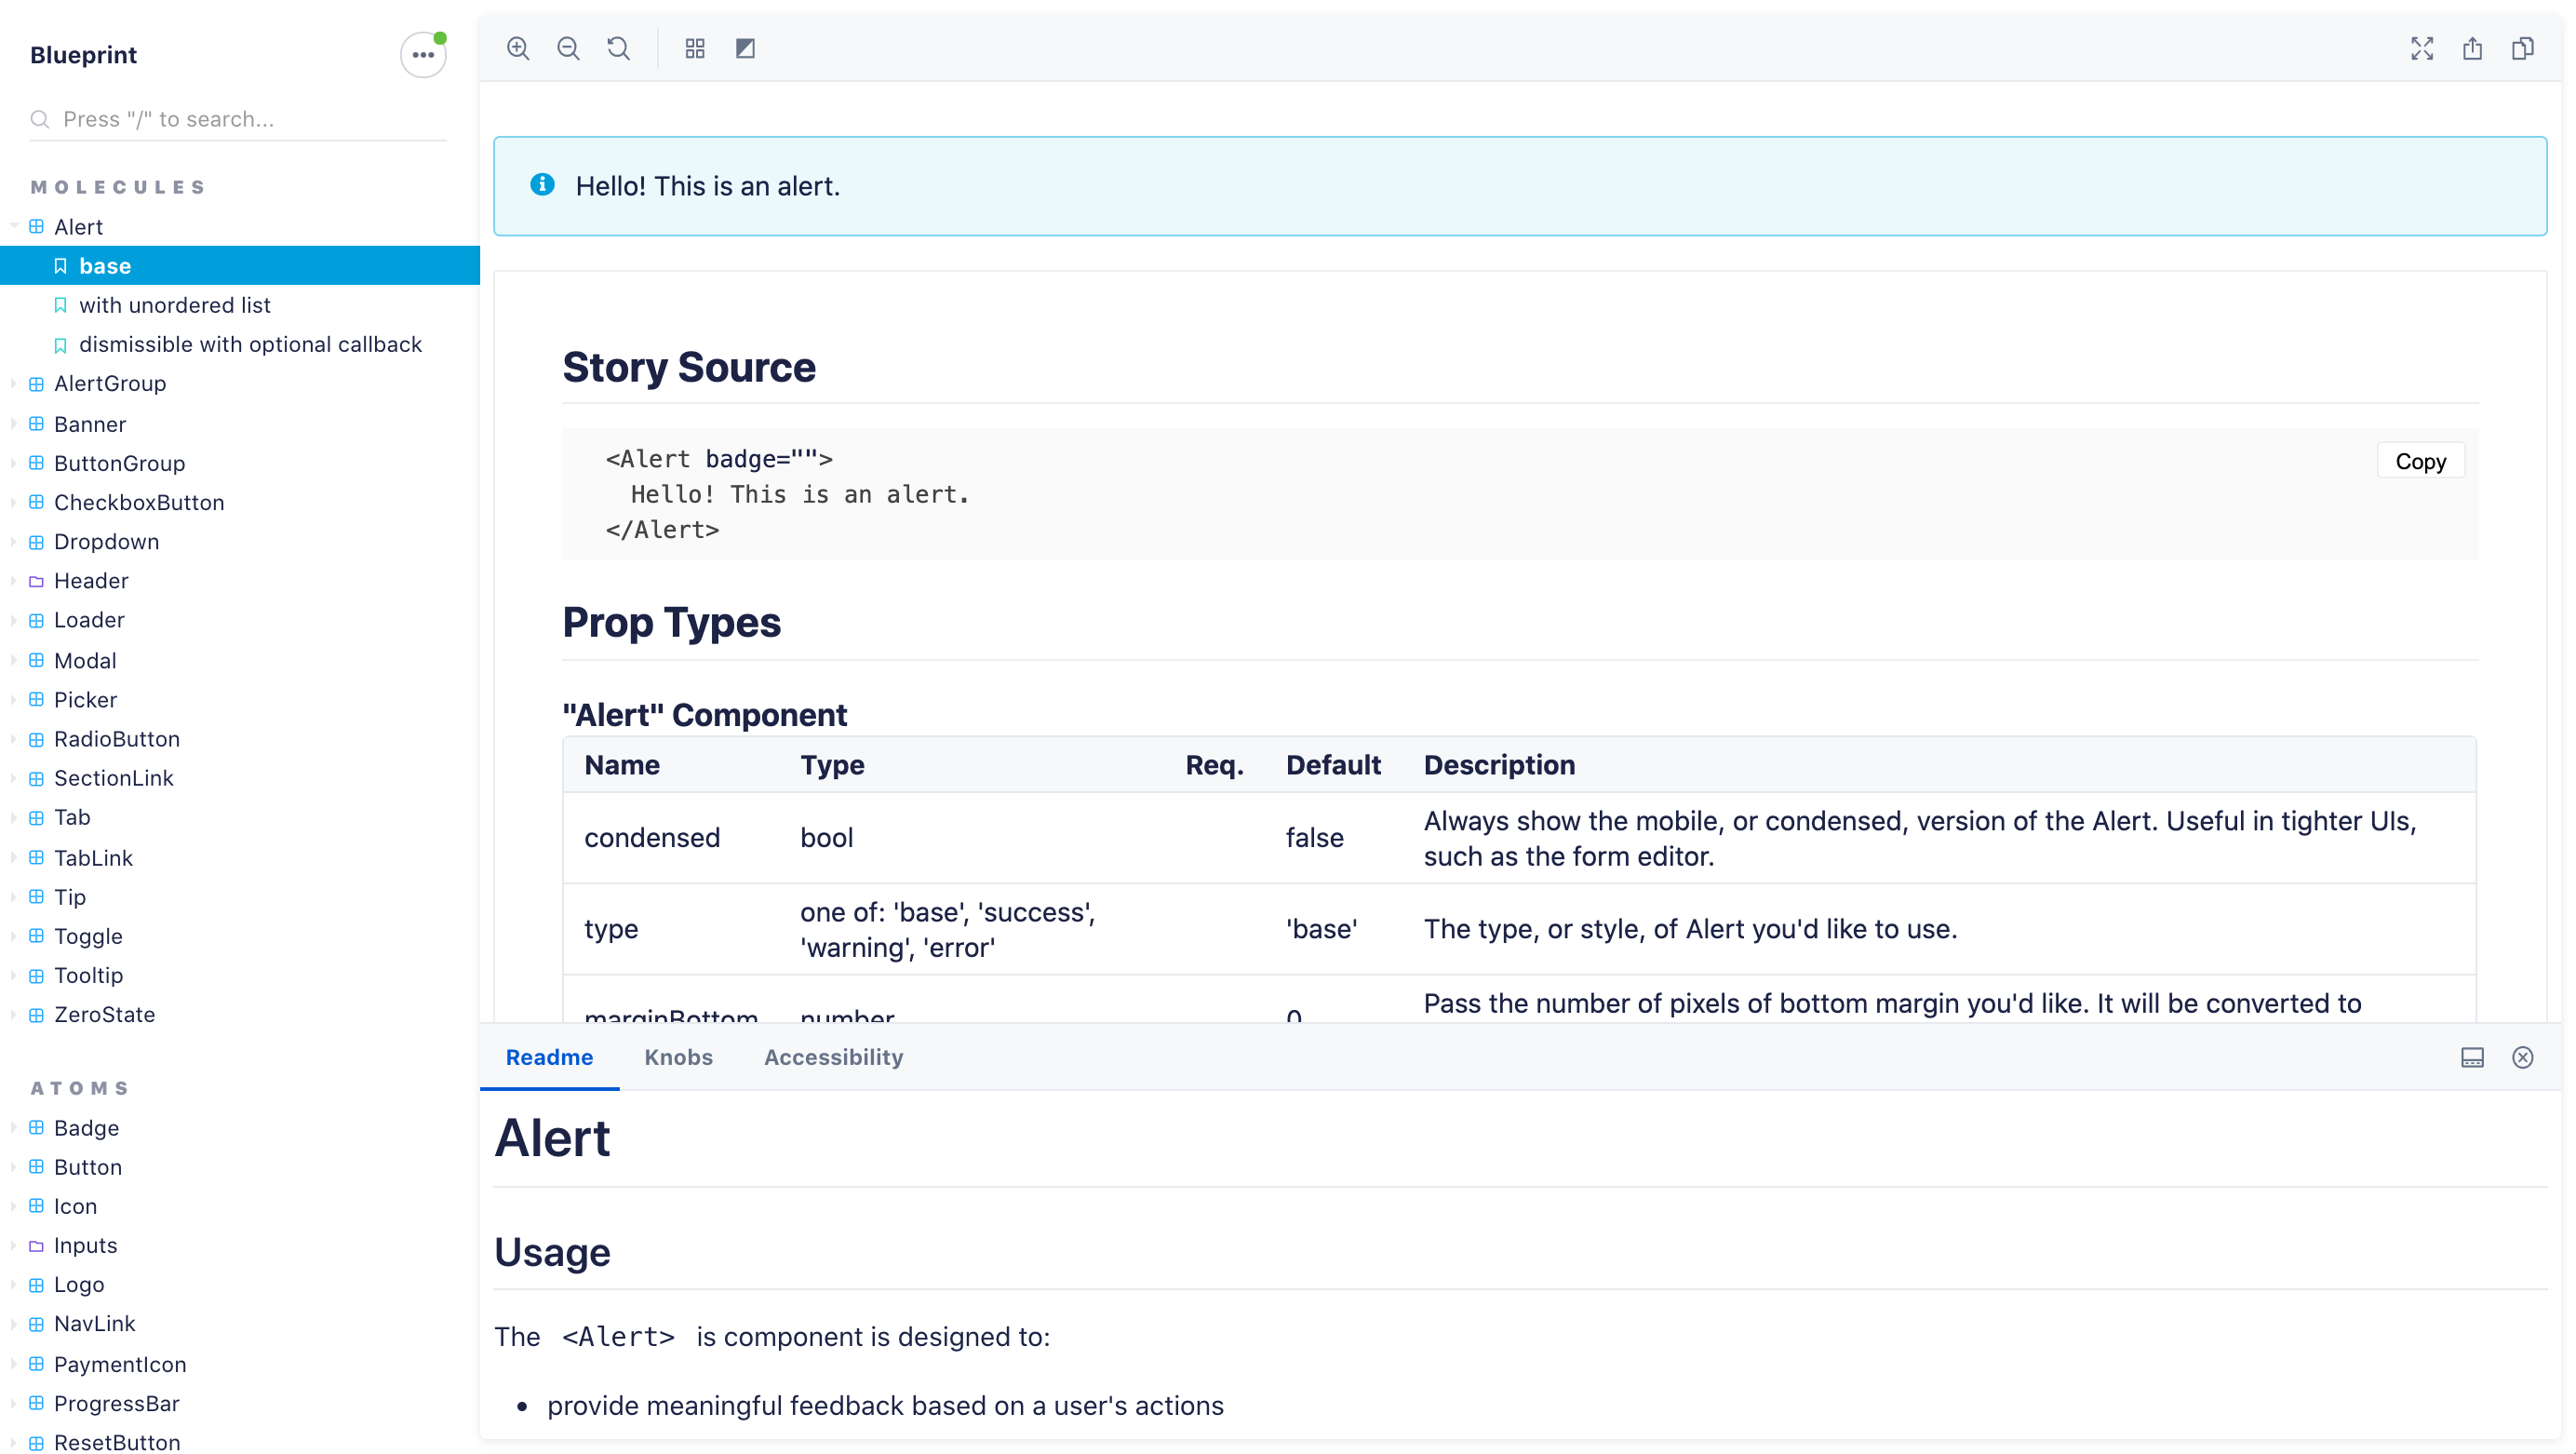2576x1454 pixels.
Task: Collapse the Alert component tree
Action: pos(78,227)
